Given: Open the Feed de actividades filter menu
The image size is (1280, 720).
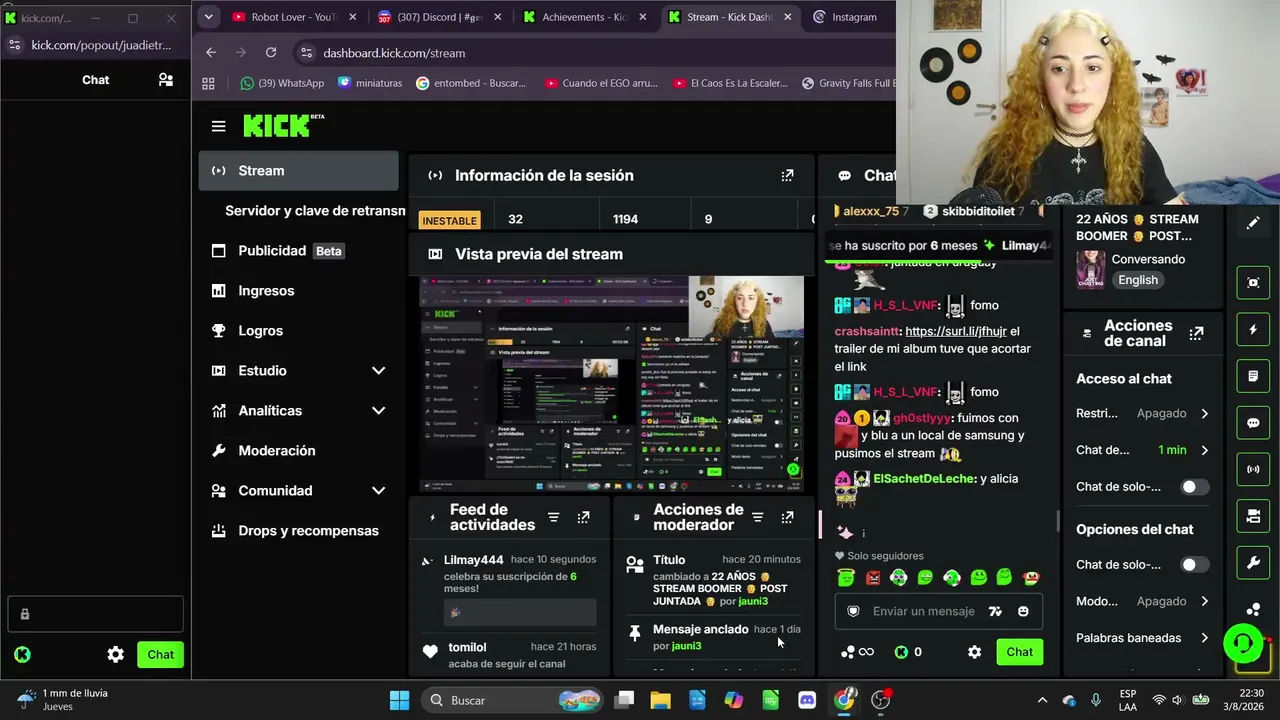Looking at the screenshot, I should pos(553,517).
